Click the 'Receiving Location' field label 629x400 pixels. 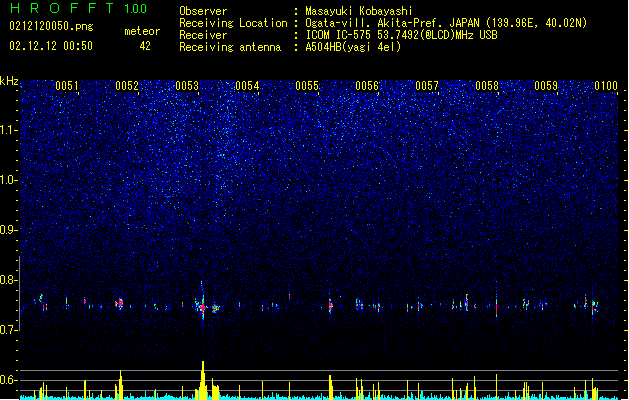click(x=233, y=23)
